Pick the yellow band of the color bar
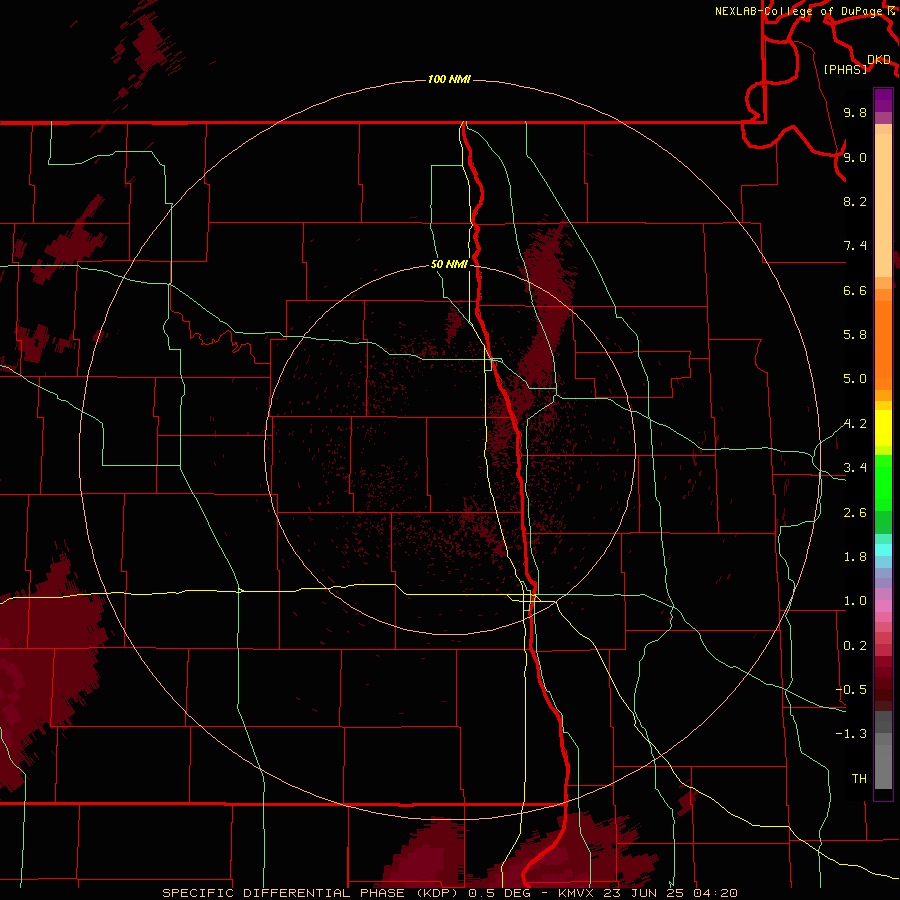 coord(883,428)
